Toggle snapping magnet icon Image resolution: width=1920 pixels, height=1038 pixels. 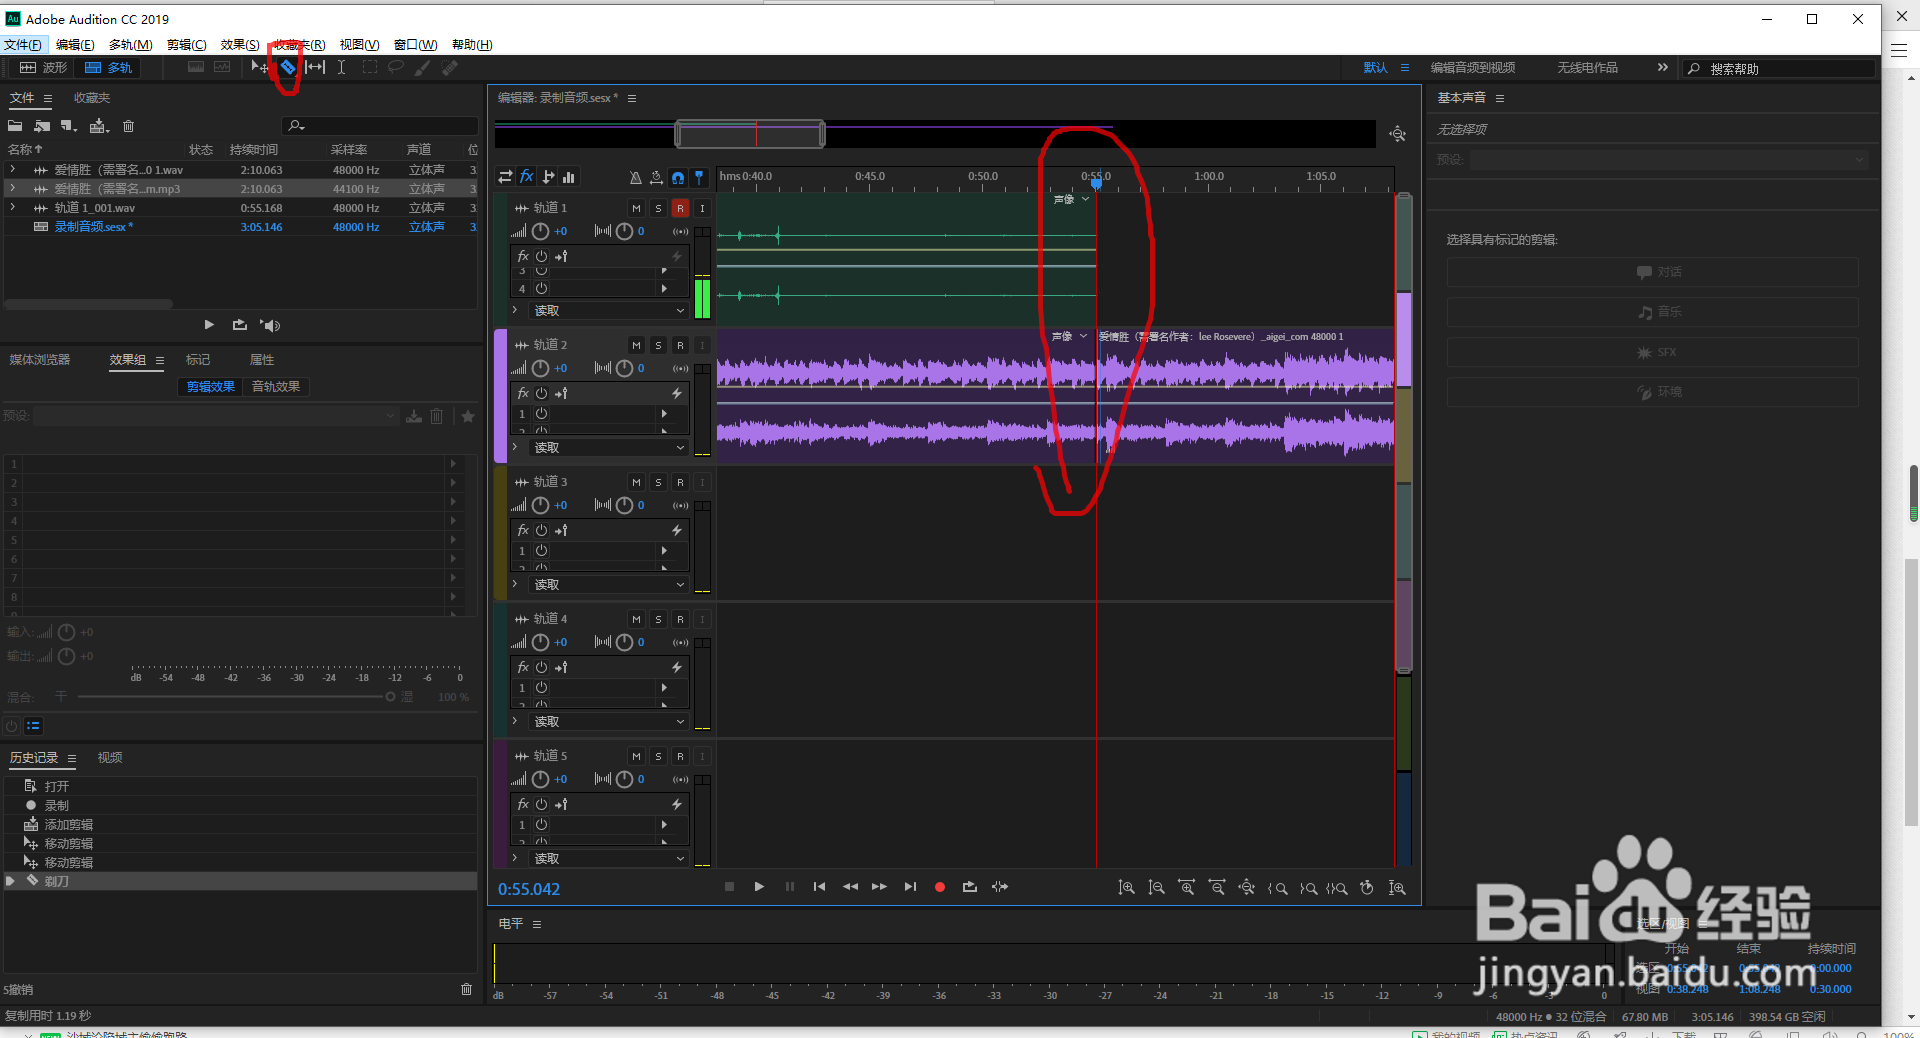tap(678, 177)
